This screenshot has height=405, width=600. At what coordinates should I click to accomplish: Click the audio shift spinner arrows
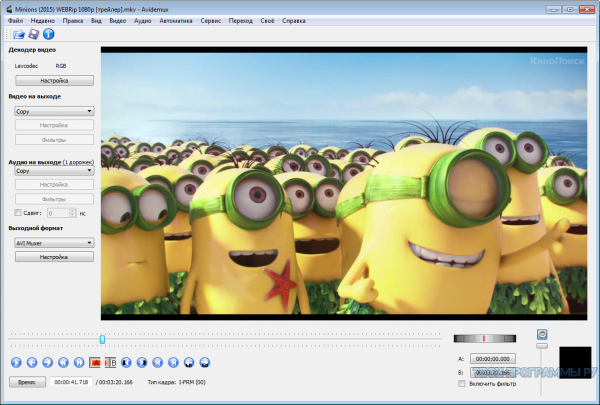coord(73,213)
